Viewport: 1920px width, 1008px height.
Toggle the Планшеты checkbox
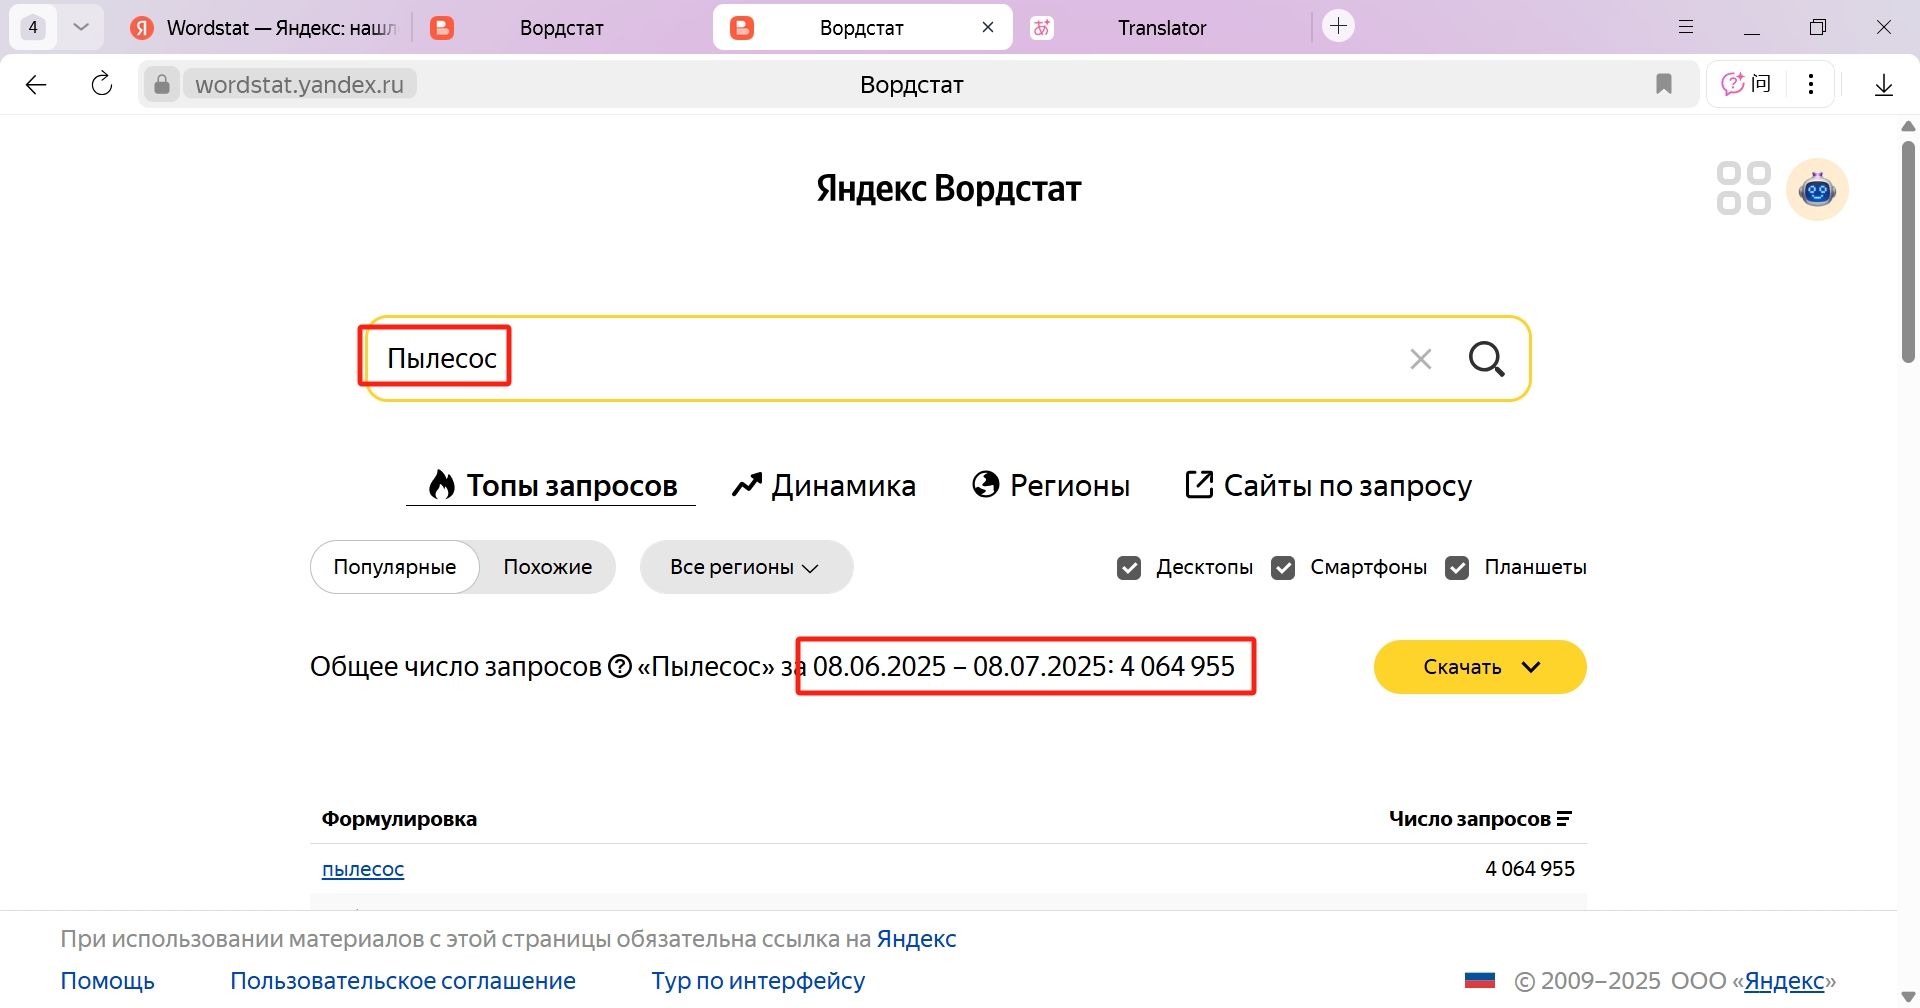[x=1457, y=568]
